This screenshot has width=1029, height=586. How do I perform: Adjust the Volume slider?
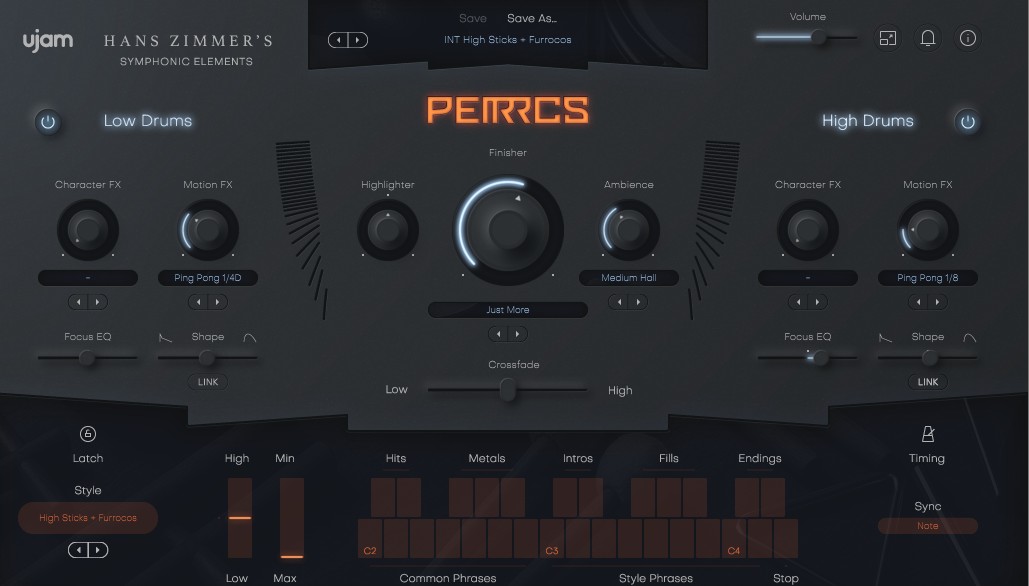tap(807, 37)
